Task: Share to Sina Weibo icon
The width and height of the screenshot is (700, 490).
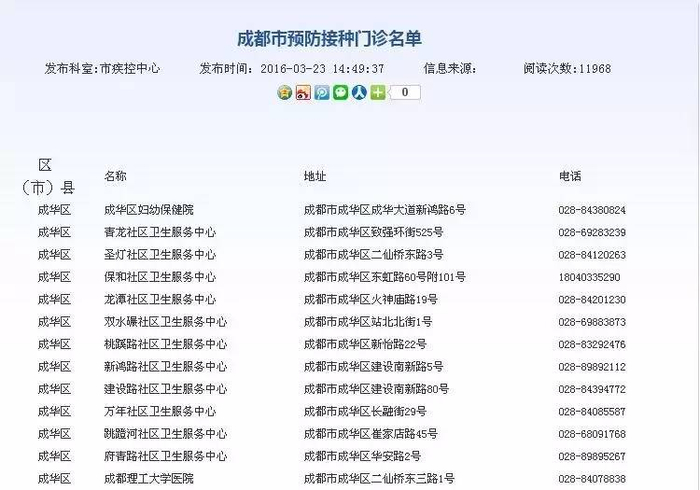Action: [x=303, y=92]
